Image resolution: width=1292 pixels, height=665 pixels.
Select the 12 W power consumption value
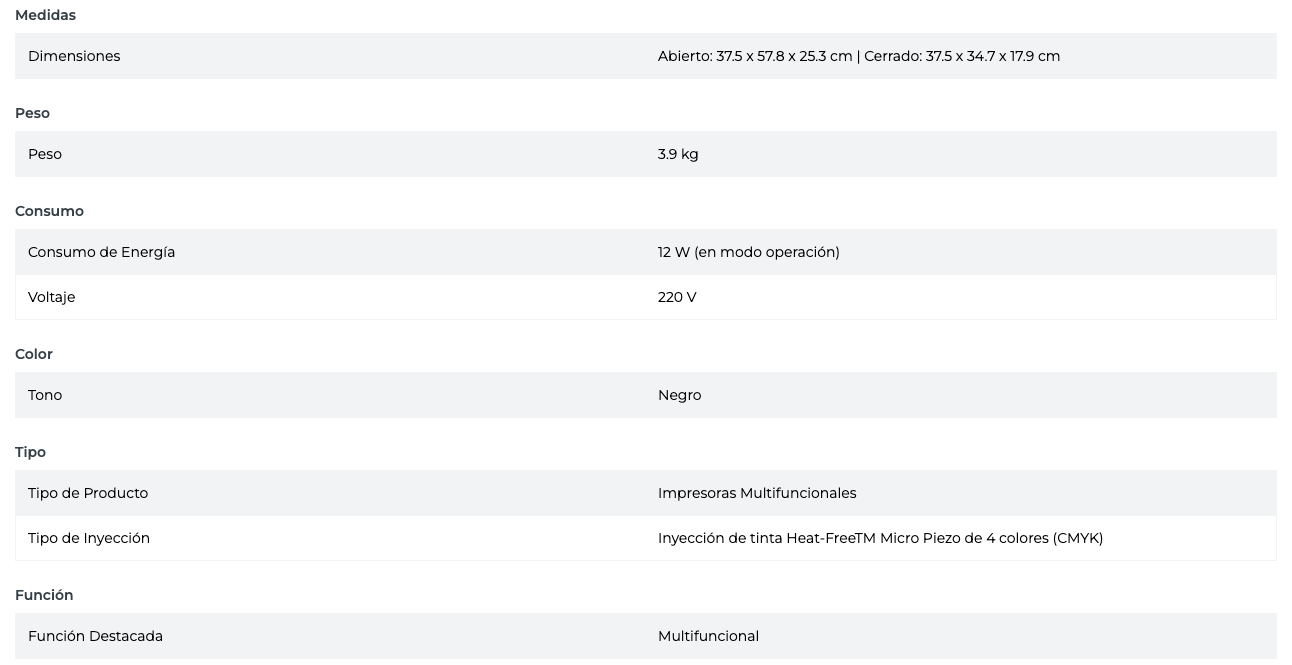coord(748,252)
